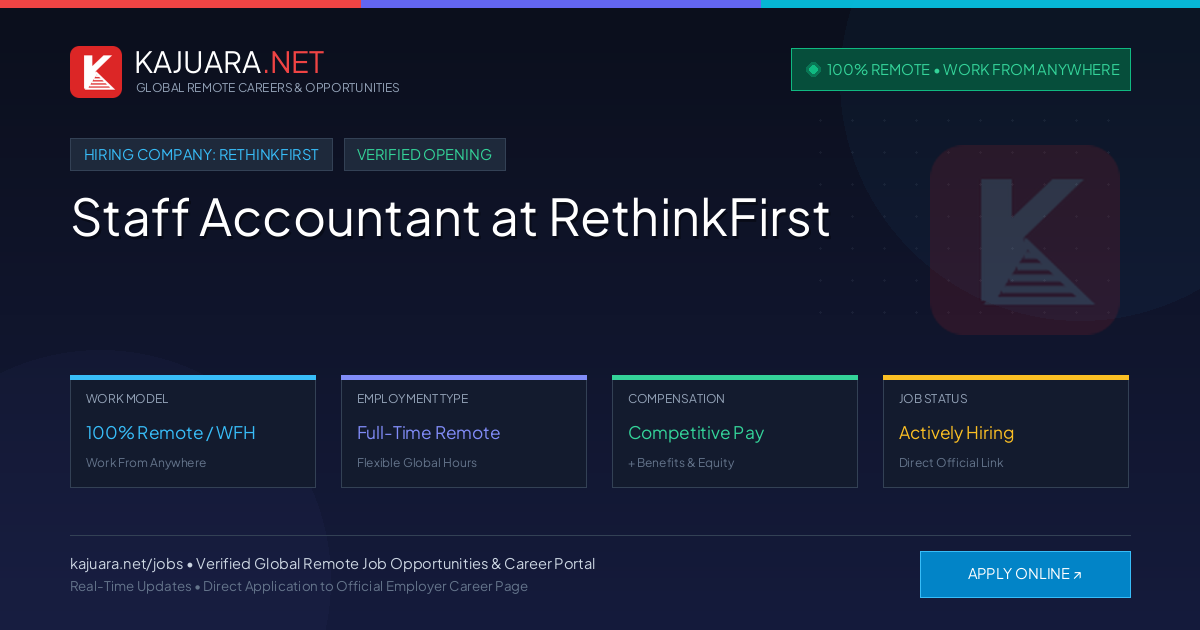1200x630 pixels.
Task: Click the + Benefits & Equity subtext
Action: click(681, 463)
